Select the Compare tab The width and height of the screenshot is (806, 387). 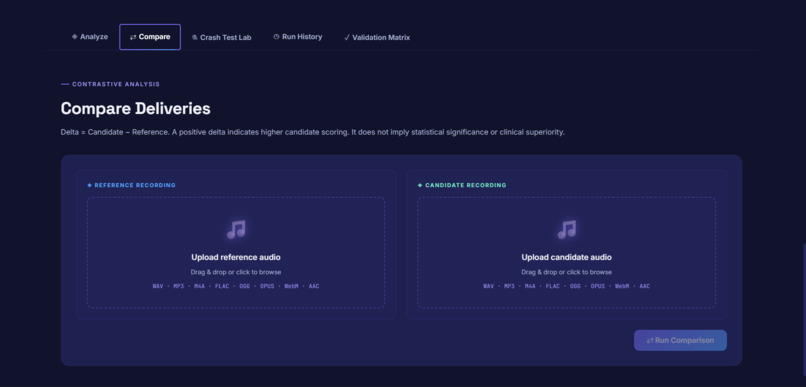(x=150, y=37)
